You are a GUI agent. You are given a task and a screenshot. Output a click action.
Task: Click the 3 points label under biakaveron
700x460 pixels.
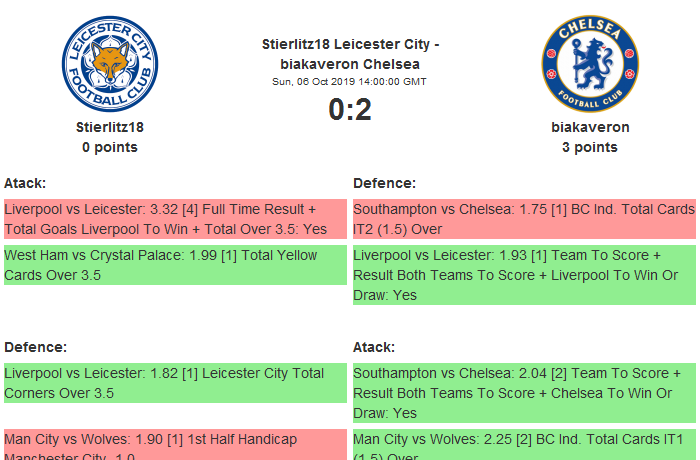tap(590, 147)
